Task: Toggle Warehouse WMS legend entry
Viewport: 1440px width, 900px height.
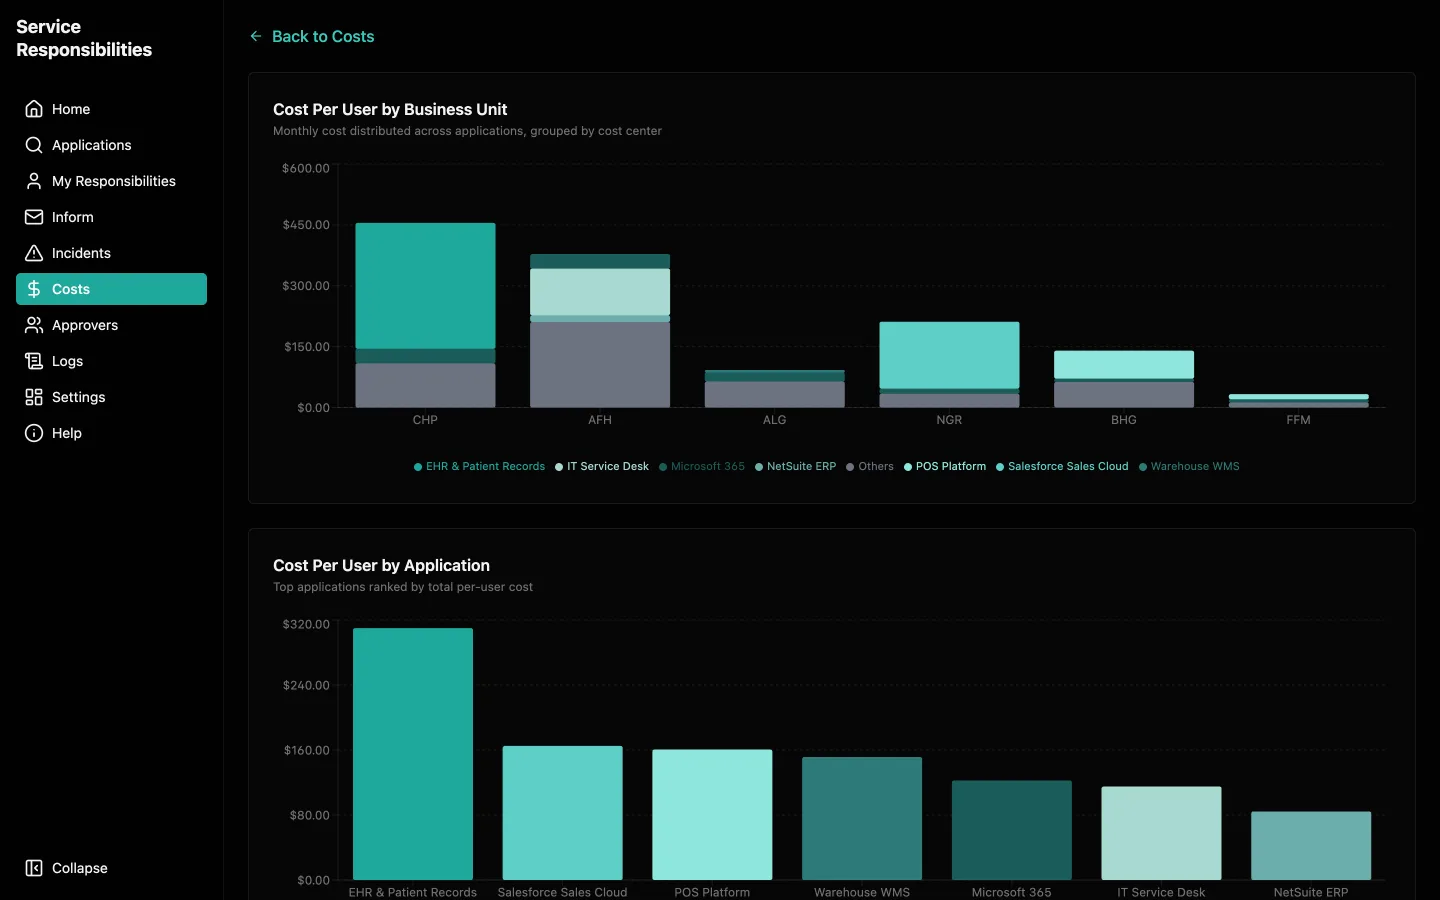Action: point(1189,466)
